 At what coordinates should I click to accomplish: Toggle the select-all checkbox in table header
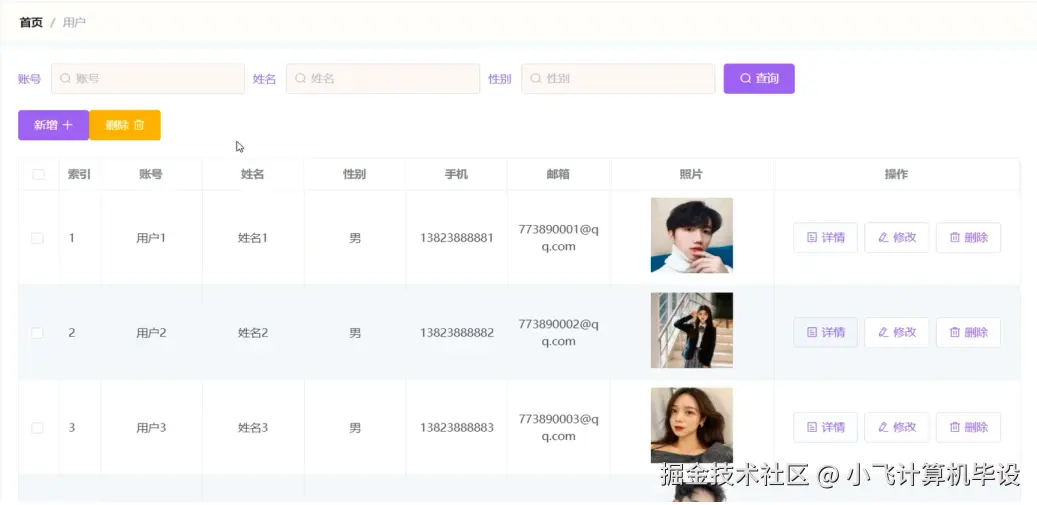pyautogui.click(x=38, y=175)
